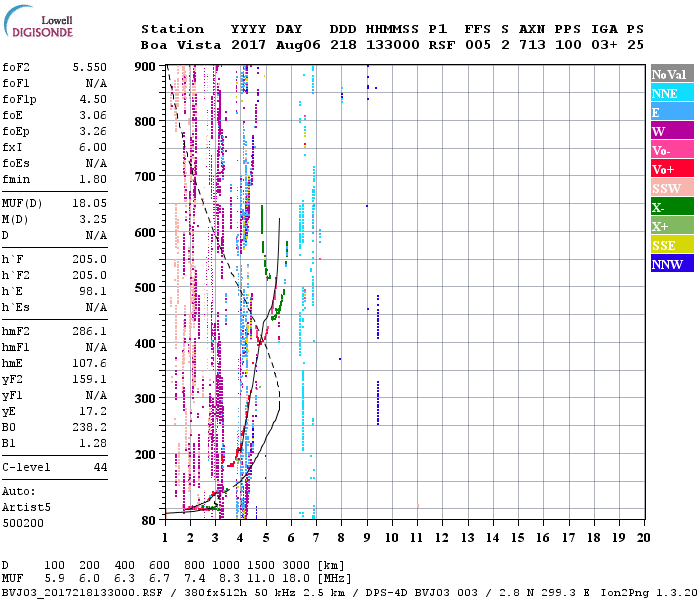Select the NNE cyan legend swatch
Image resolution: width=700 pixels, height=600 pixels.
coord(672,93)
